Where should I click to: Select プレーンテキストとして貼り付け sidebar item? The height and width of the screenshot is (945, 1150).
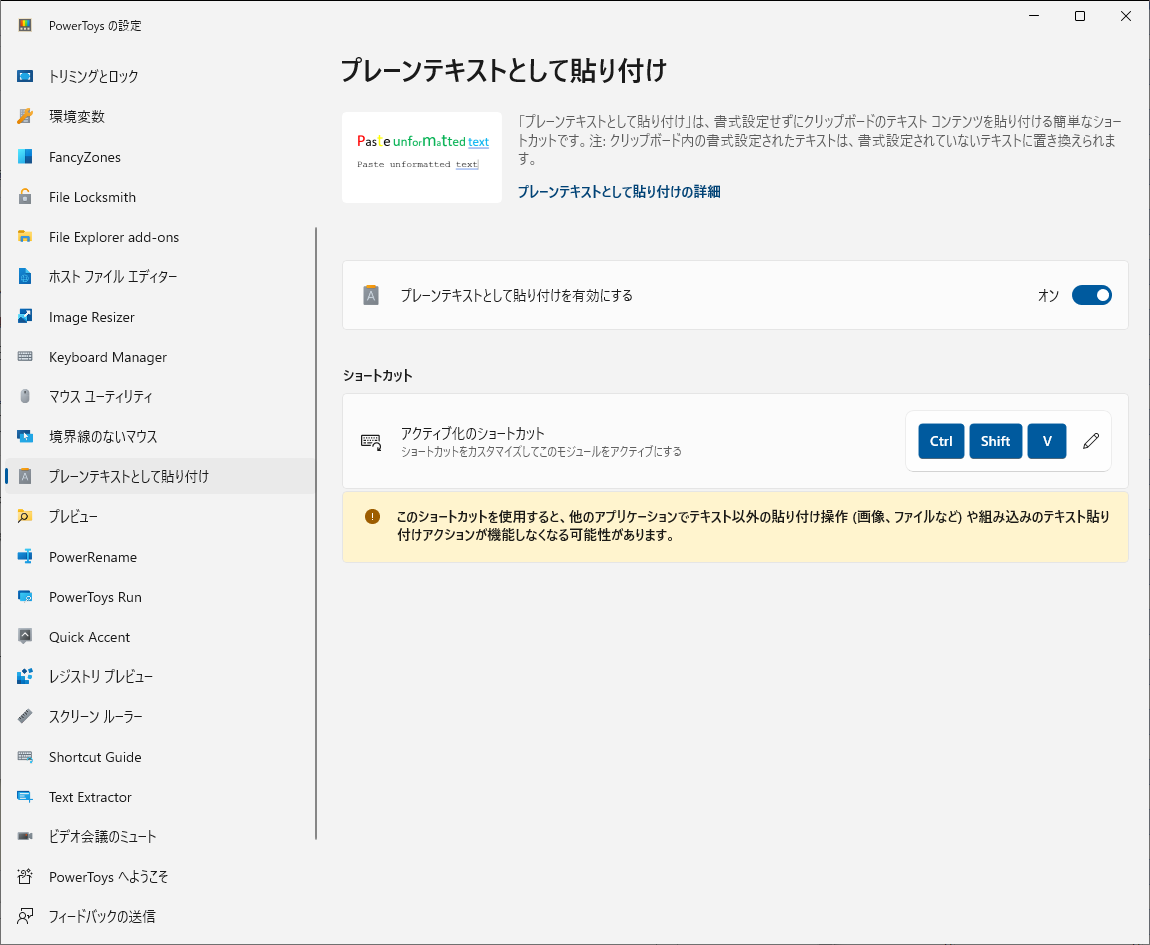pos(160,476)
